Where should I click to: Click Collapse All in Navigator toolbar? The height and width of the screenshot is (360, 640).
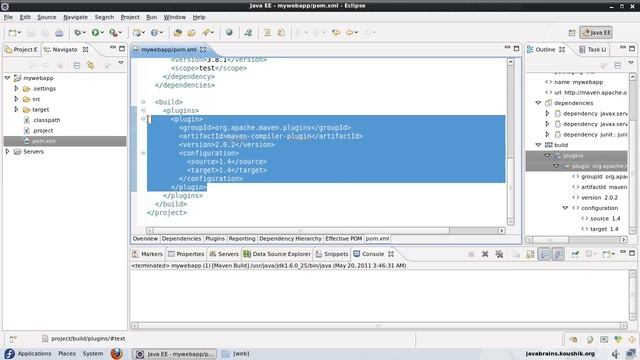point(76,65)
